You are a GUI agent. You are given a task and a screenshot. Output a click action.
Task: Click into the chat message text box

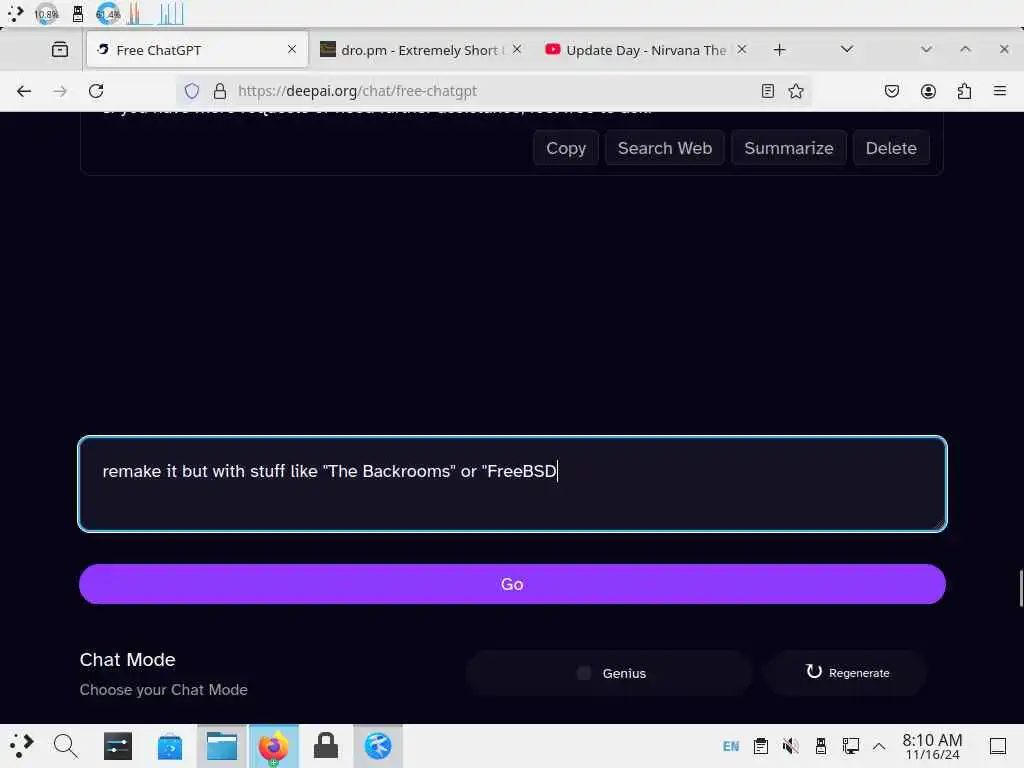[x=512, y=484]
